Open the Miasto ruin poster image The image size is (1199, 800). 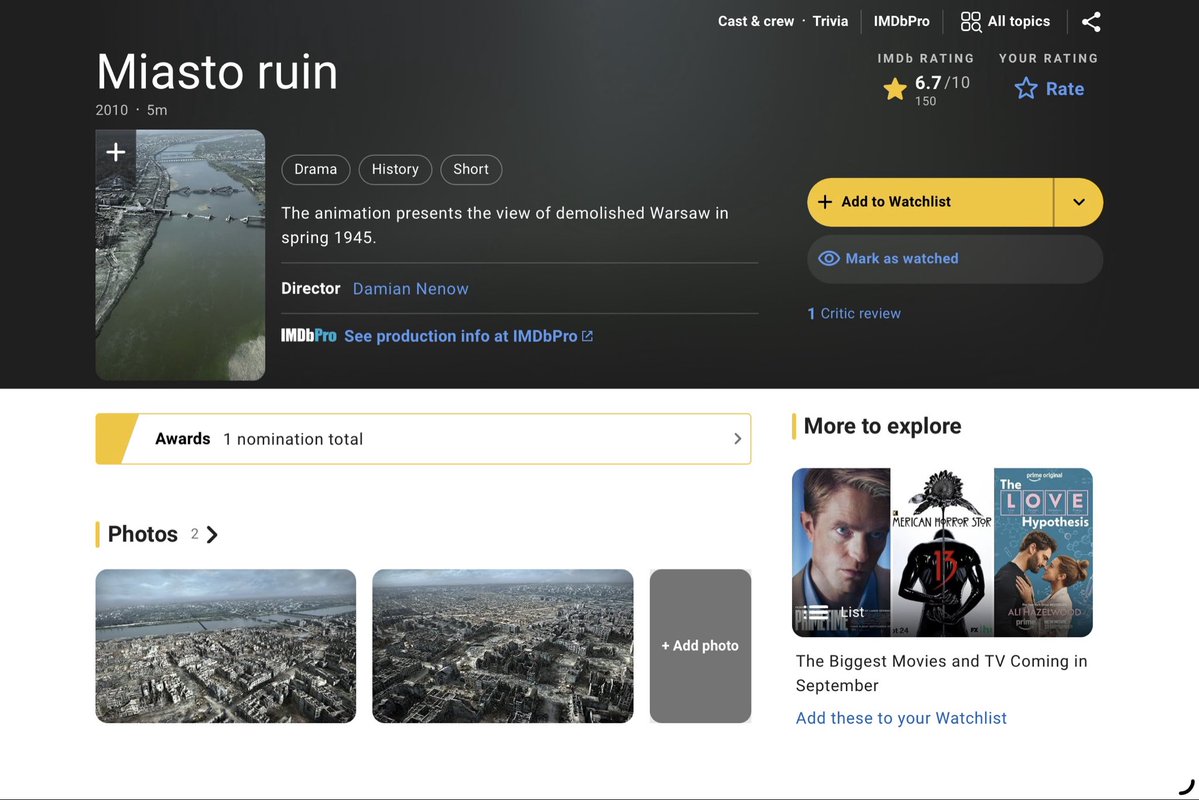180,255
